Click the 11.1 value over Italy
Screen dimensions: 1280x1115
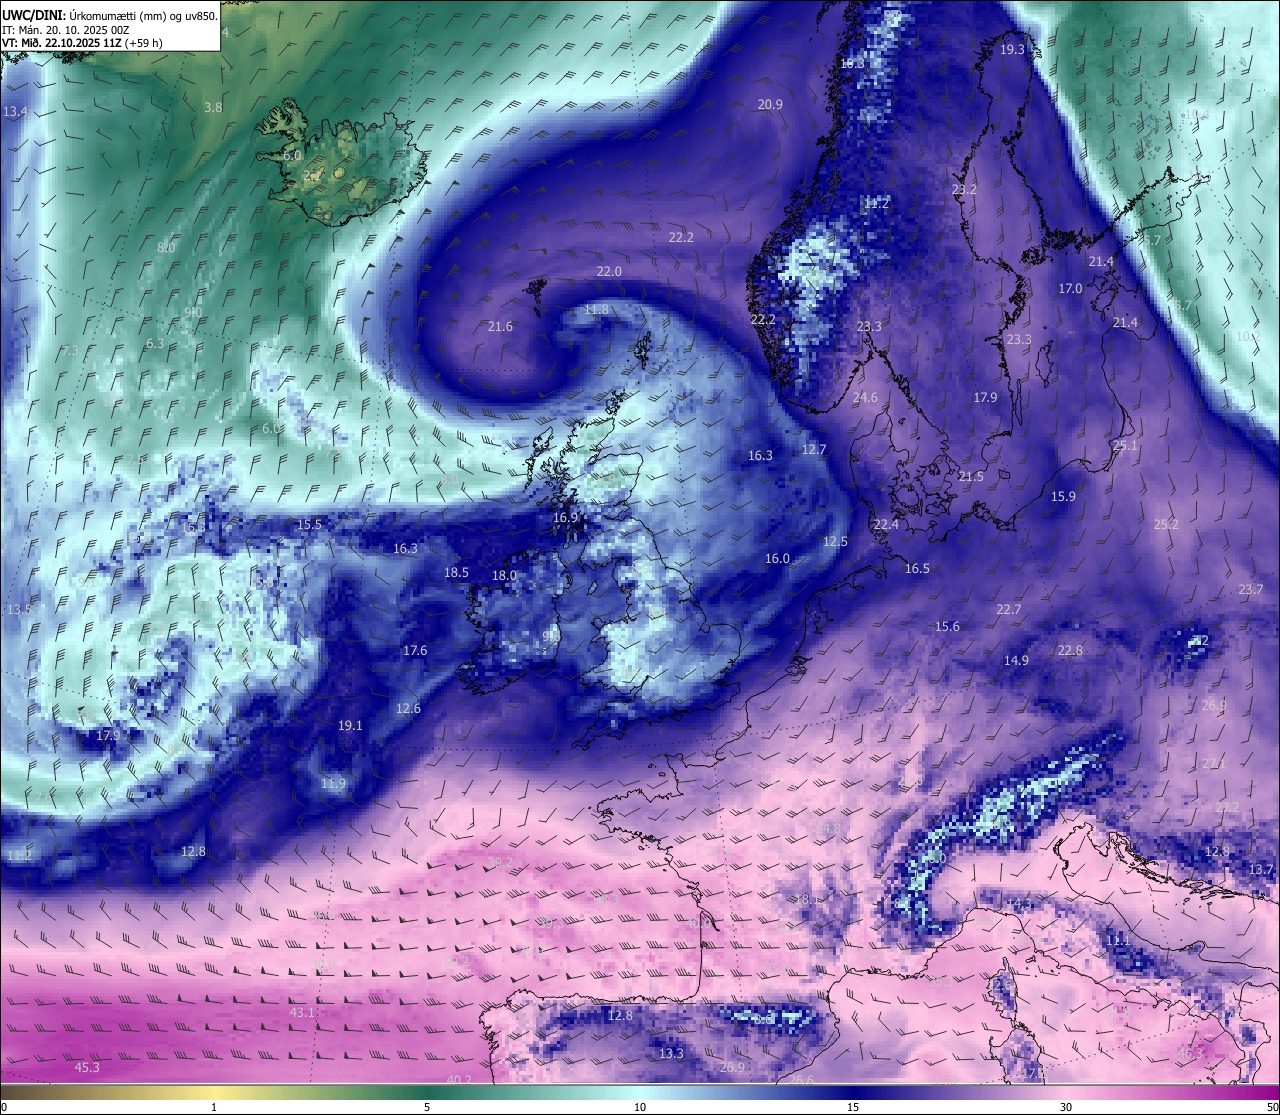coord(1118,940)
